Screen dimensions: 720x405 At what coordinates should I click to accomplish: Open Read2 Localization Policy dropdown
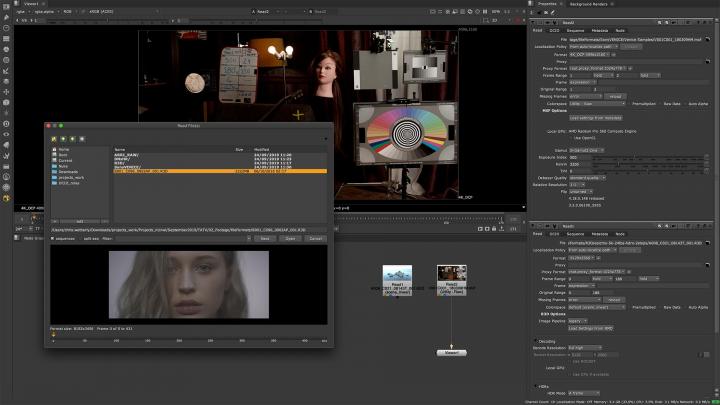[x=593, y=47]
